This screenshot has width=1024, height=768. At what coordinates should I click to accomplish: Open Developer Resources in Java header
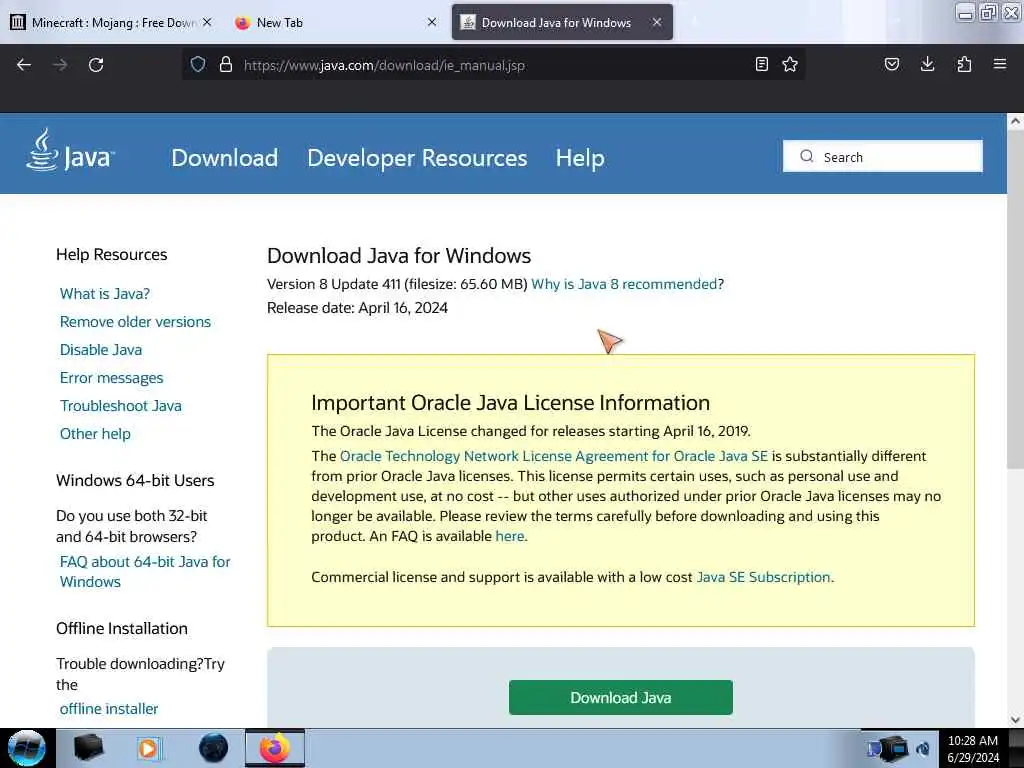coord(417,158)
